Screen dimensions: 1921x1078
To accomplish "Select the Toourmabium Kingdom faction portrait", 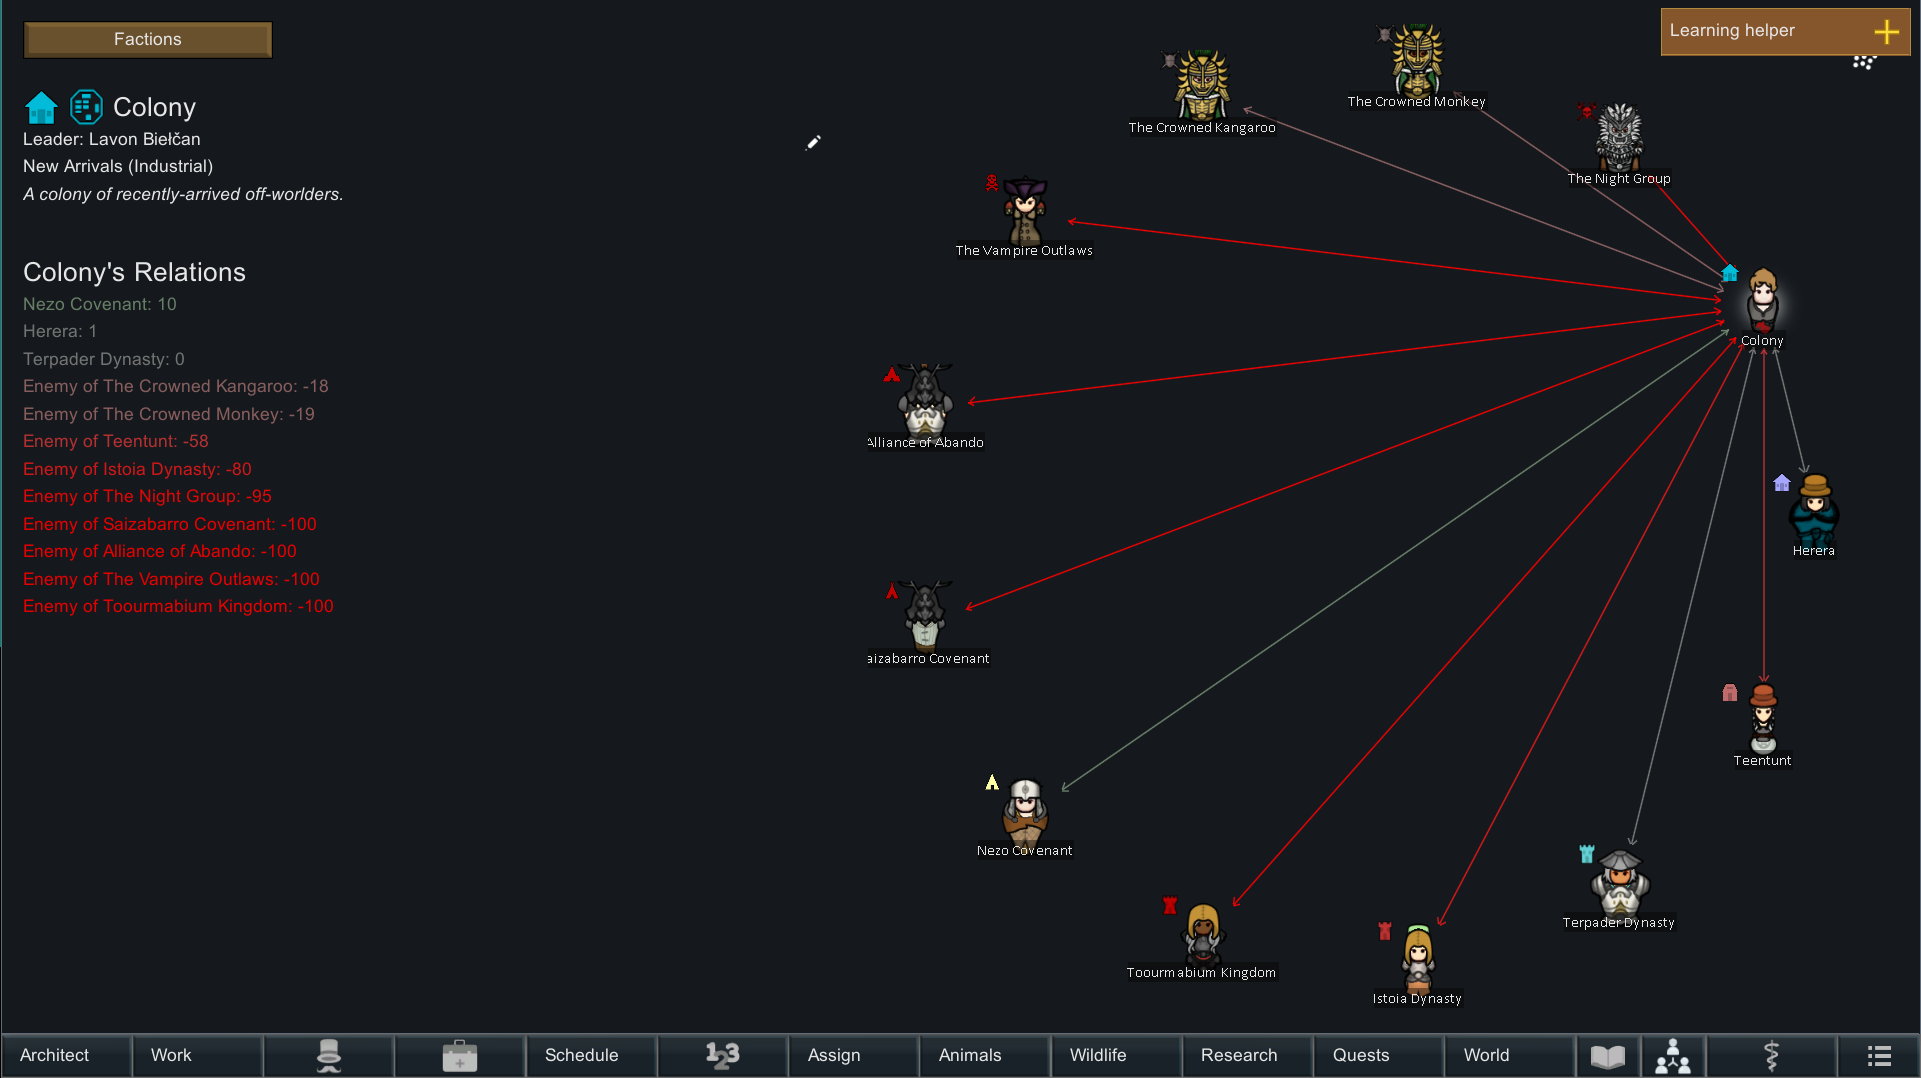I will pos(1202,934).
